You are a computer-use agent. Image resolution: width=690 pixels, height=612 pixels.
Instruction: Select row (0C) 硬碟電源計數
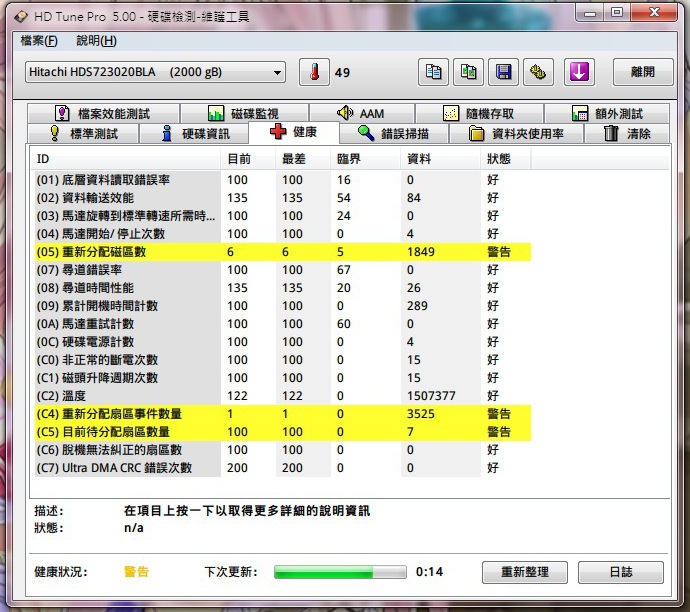[x=283, y=342]
